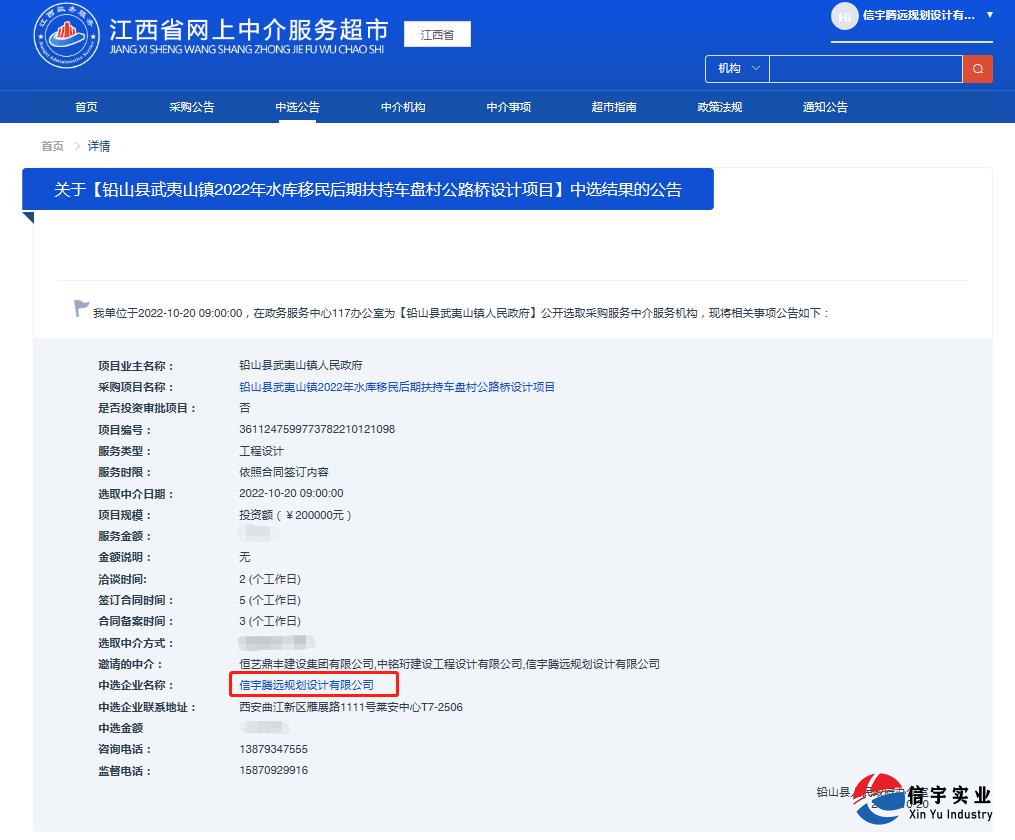Screen dimensions: 1015x840
Task: Open the 通知公告 announcements page
Action: 824,107
